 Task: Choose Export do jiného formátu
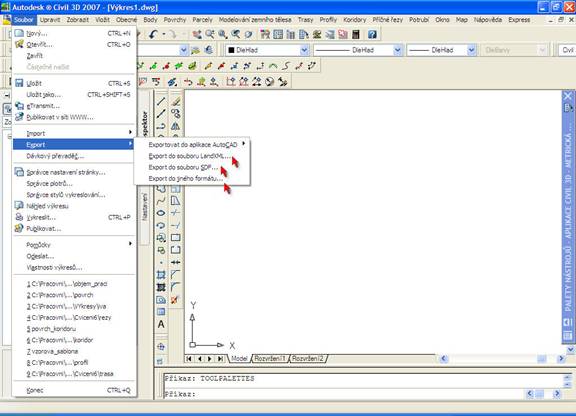pyautogui.click(x=192, y=179)
